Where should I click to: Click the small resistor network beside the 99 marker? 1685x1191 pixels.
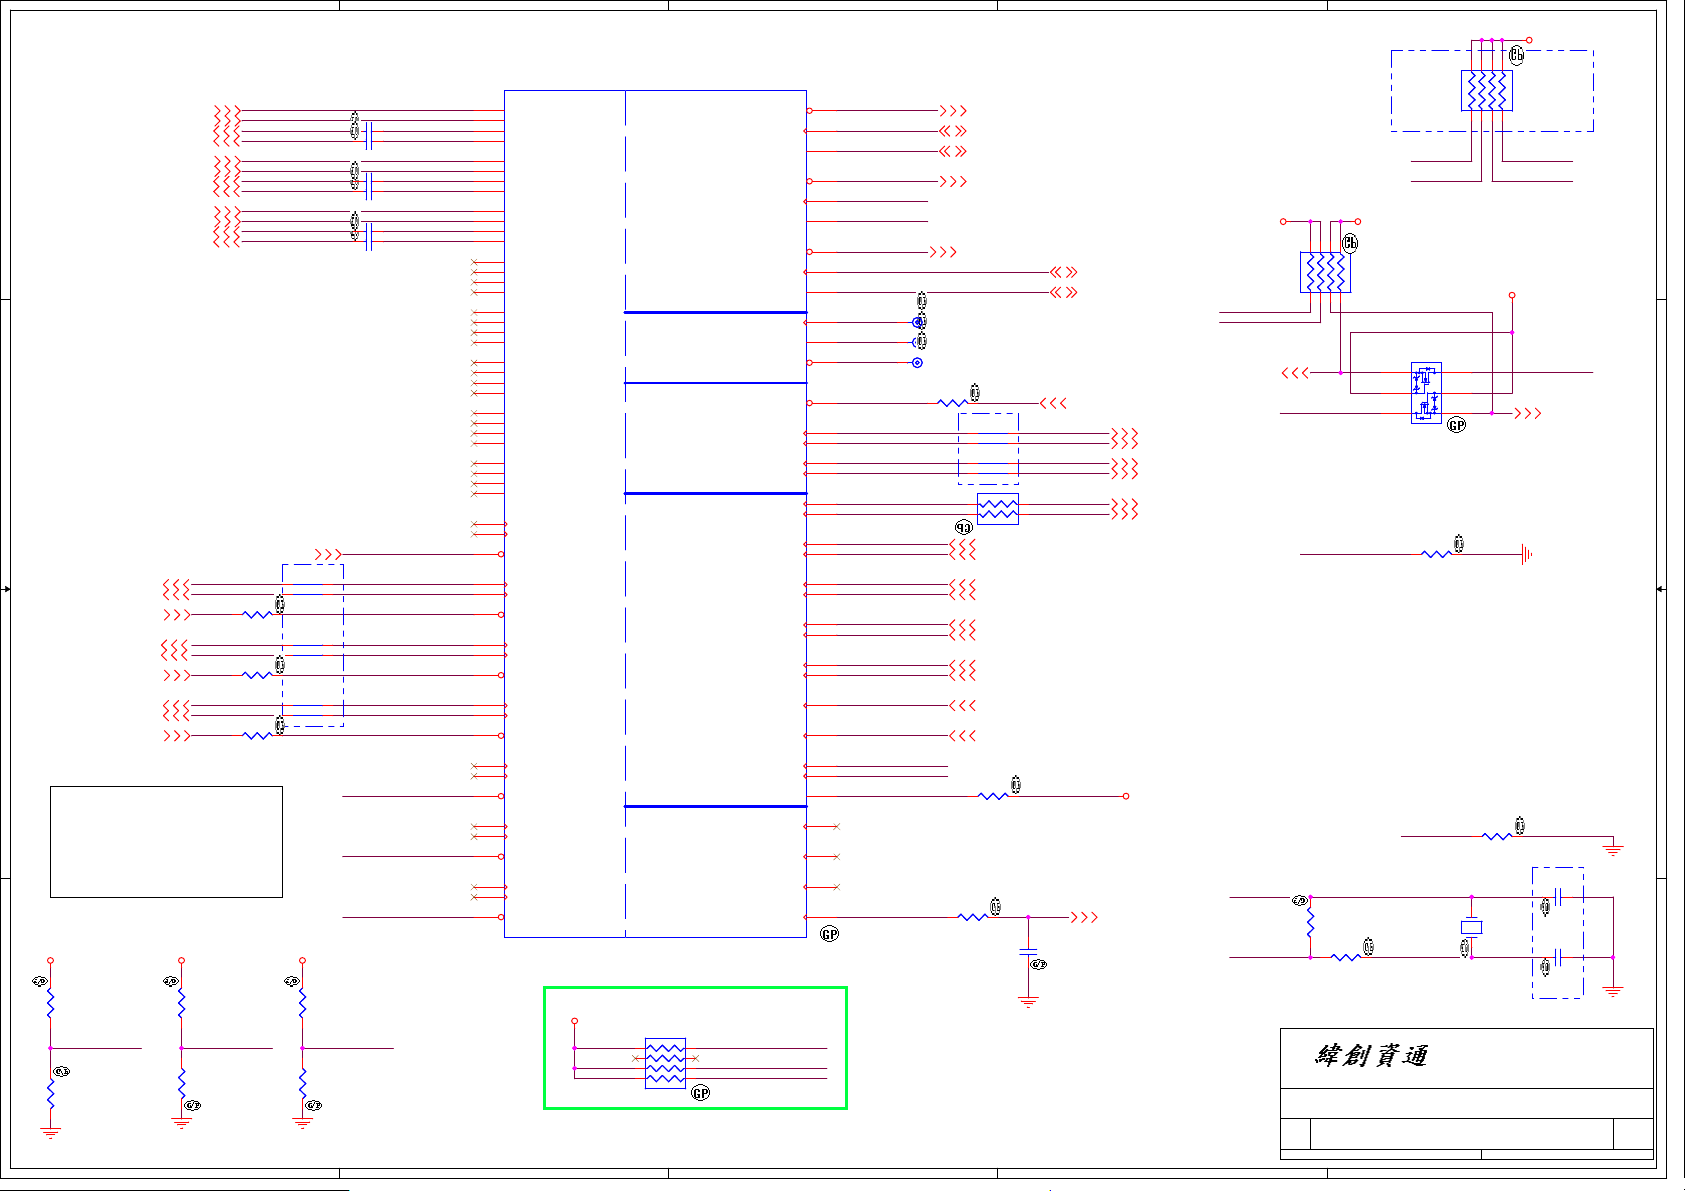pyautogui.click(x=998, y=509)
